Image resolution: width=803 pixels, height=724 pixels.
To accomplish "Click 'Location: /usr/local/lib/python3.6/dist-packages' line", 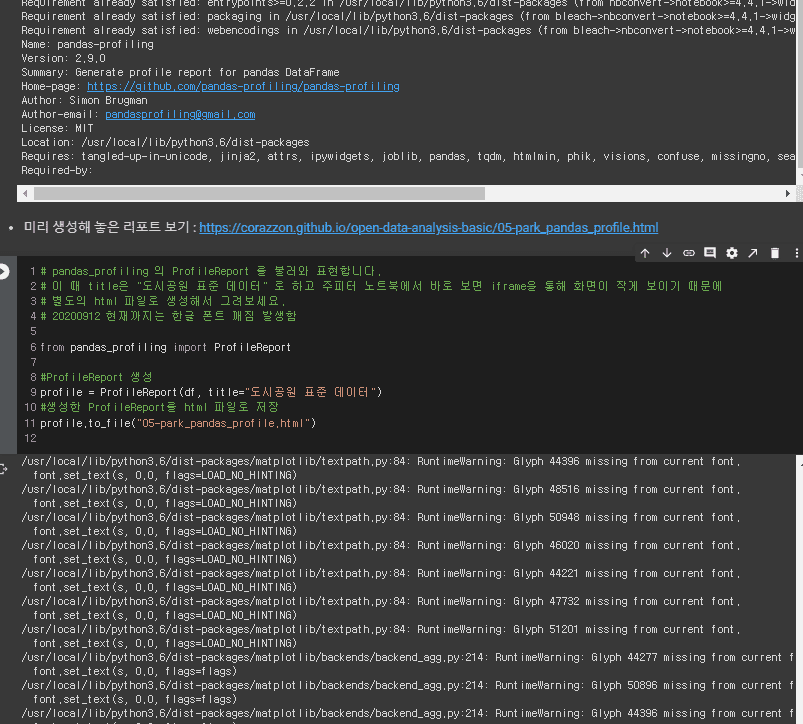I will (x=165, y=142).
